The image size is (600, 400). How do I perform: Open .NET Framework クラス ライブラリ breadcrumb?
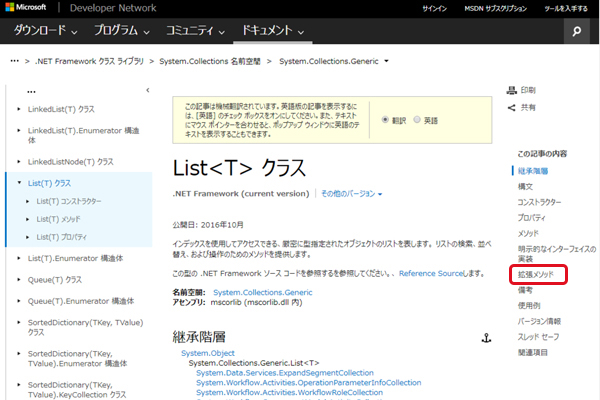[x=89, y=61]
